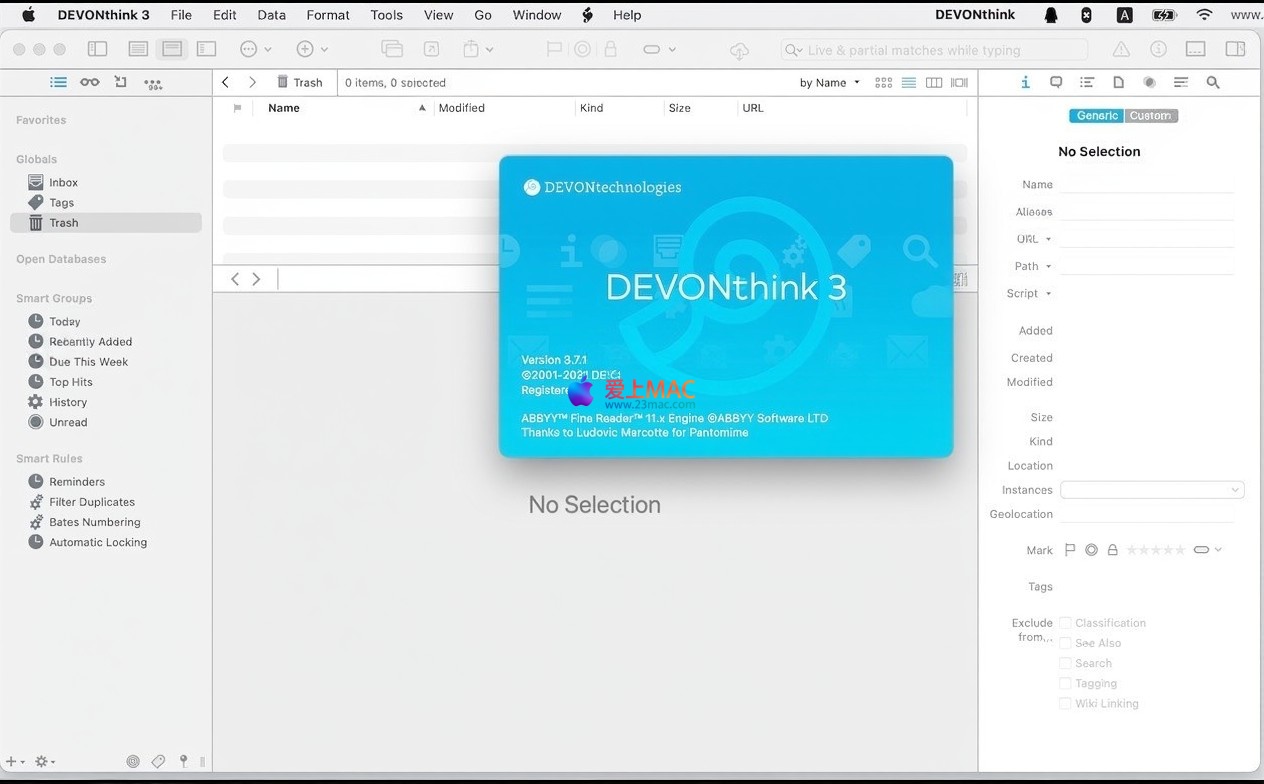Click the Generic info tab
Viewport: 1264px width, 784px height.
click(x=1096, y=116)
